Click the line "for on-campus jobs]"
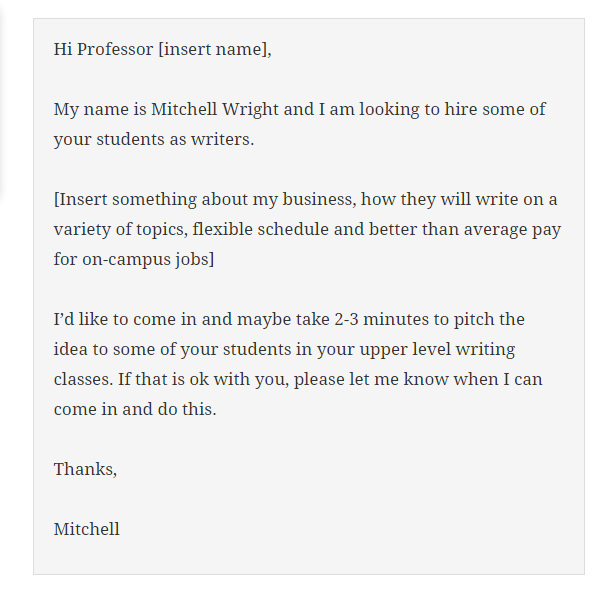The image size is (612, 593). 134,260
